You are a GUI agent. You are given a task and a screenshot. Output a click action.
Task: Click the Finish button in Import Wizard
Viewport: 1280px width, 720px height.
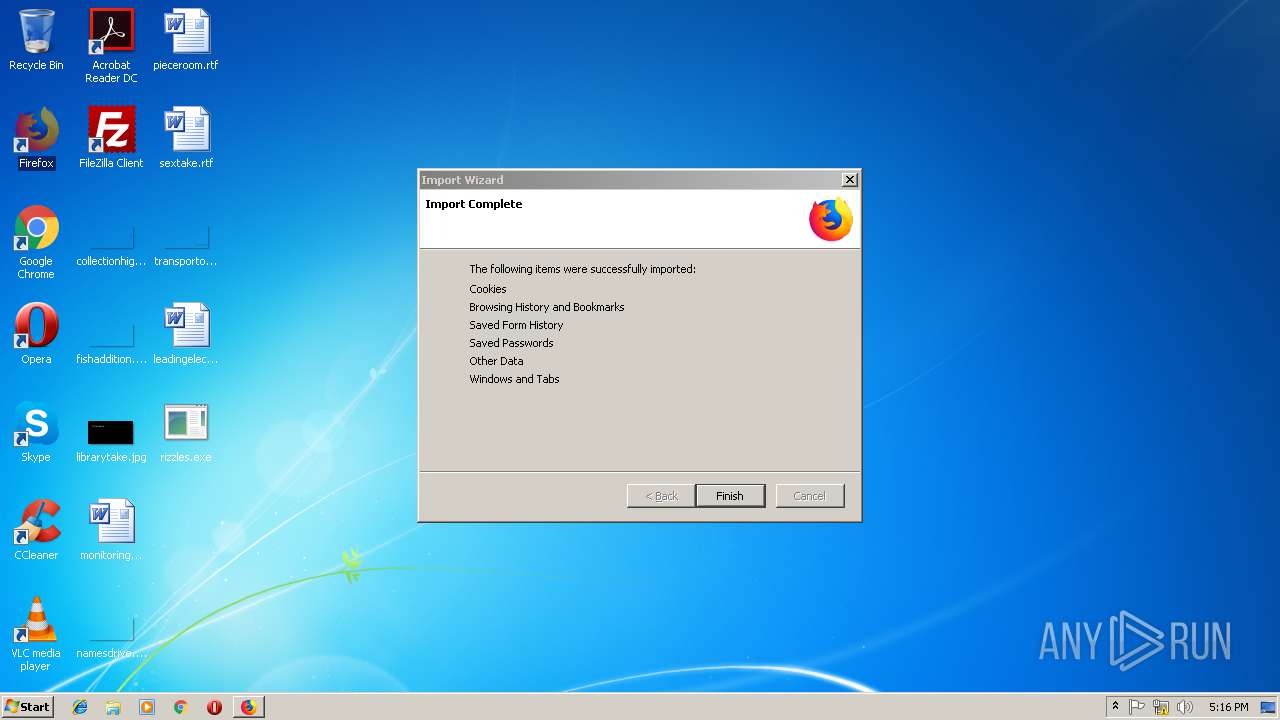pos(730,496)
